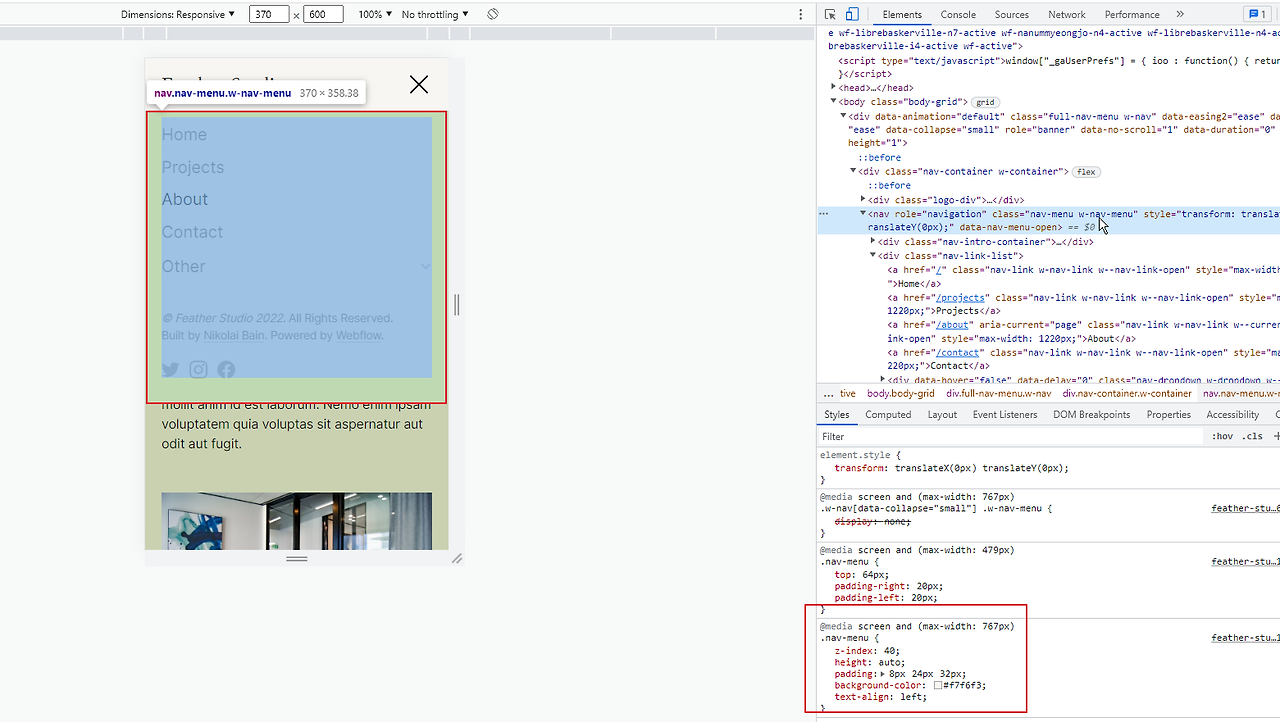Viewport: 1280px width, 722px height.
Task: Click the #f7f6f3 background-color swatch
Action: (938, 686)
